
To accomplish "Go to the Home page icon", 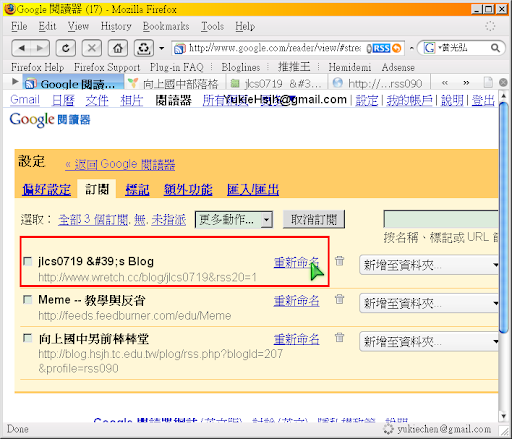I will (118, 48).
